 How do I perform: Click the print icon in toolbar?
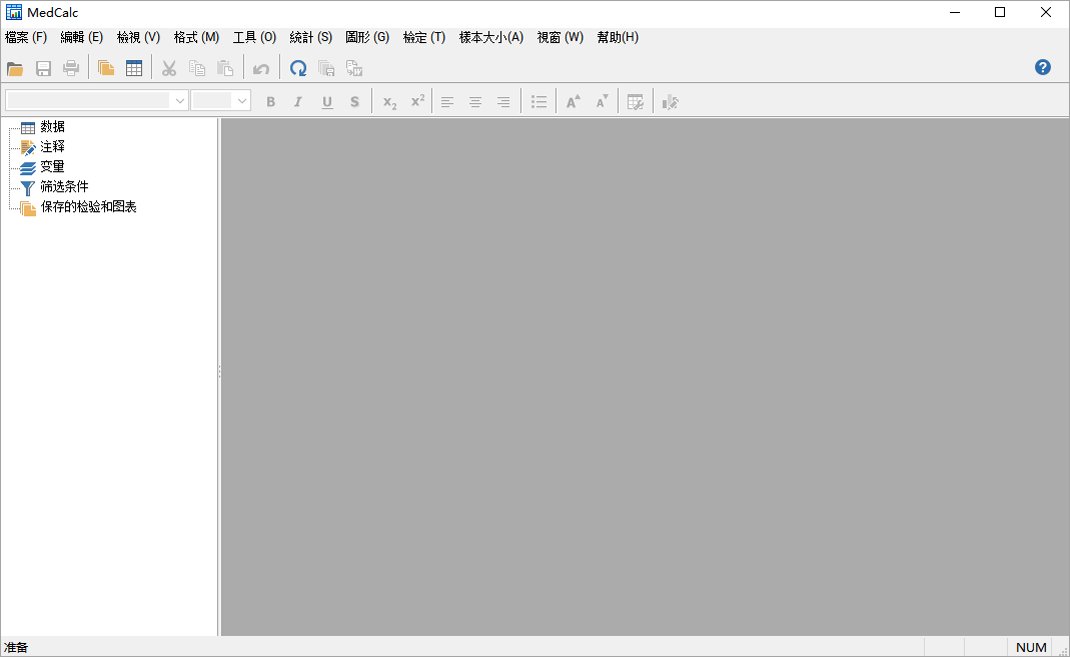(x=71, y=68)
